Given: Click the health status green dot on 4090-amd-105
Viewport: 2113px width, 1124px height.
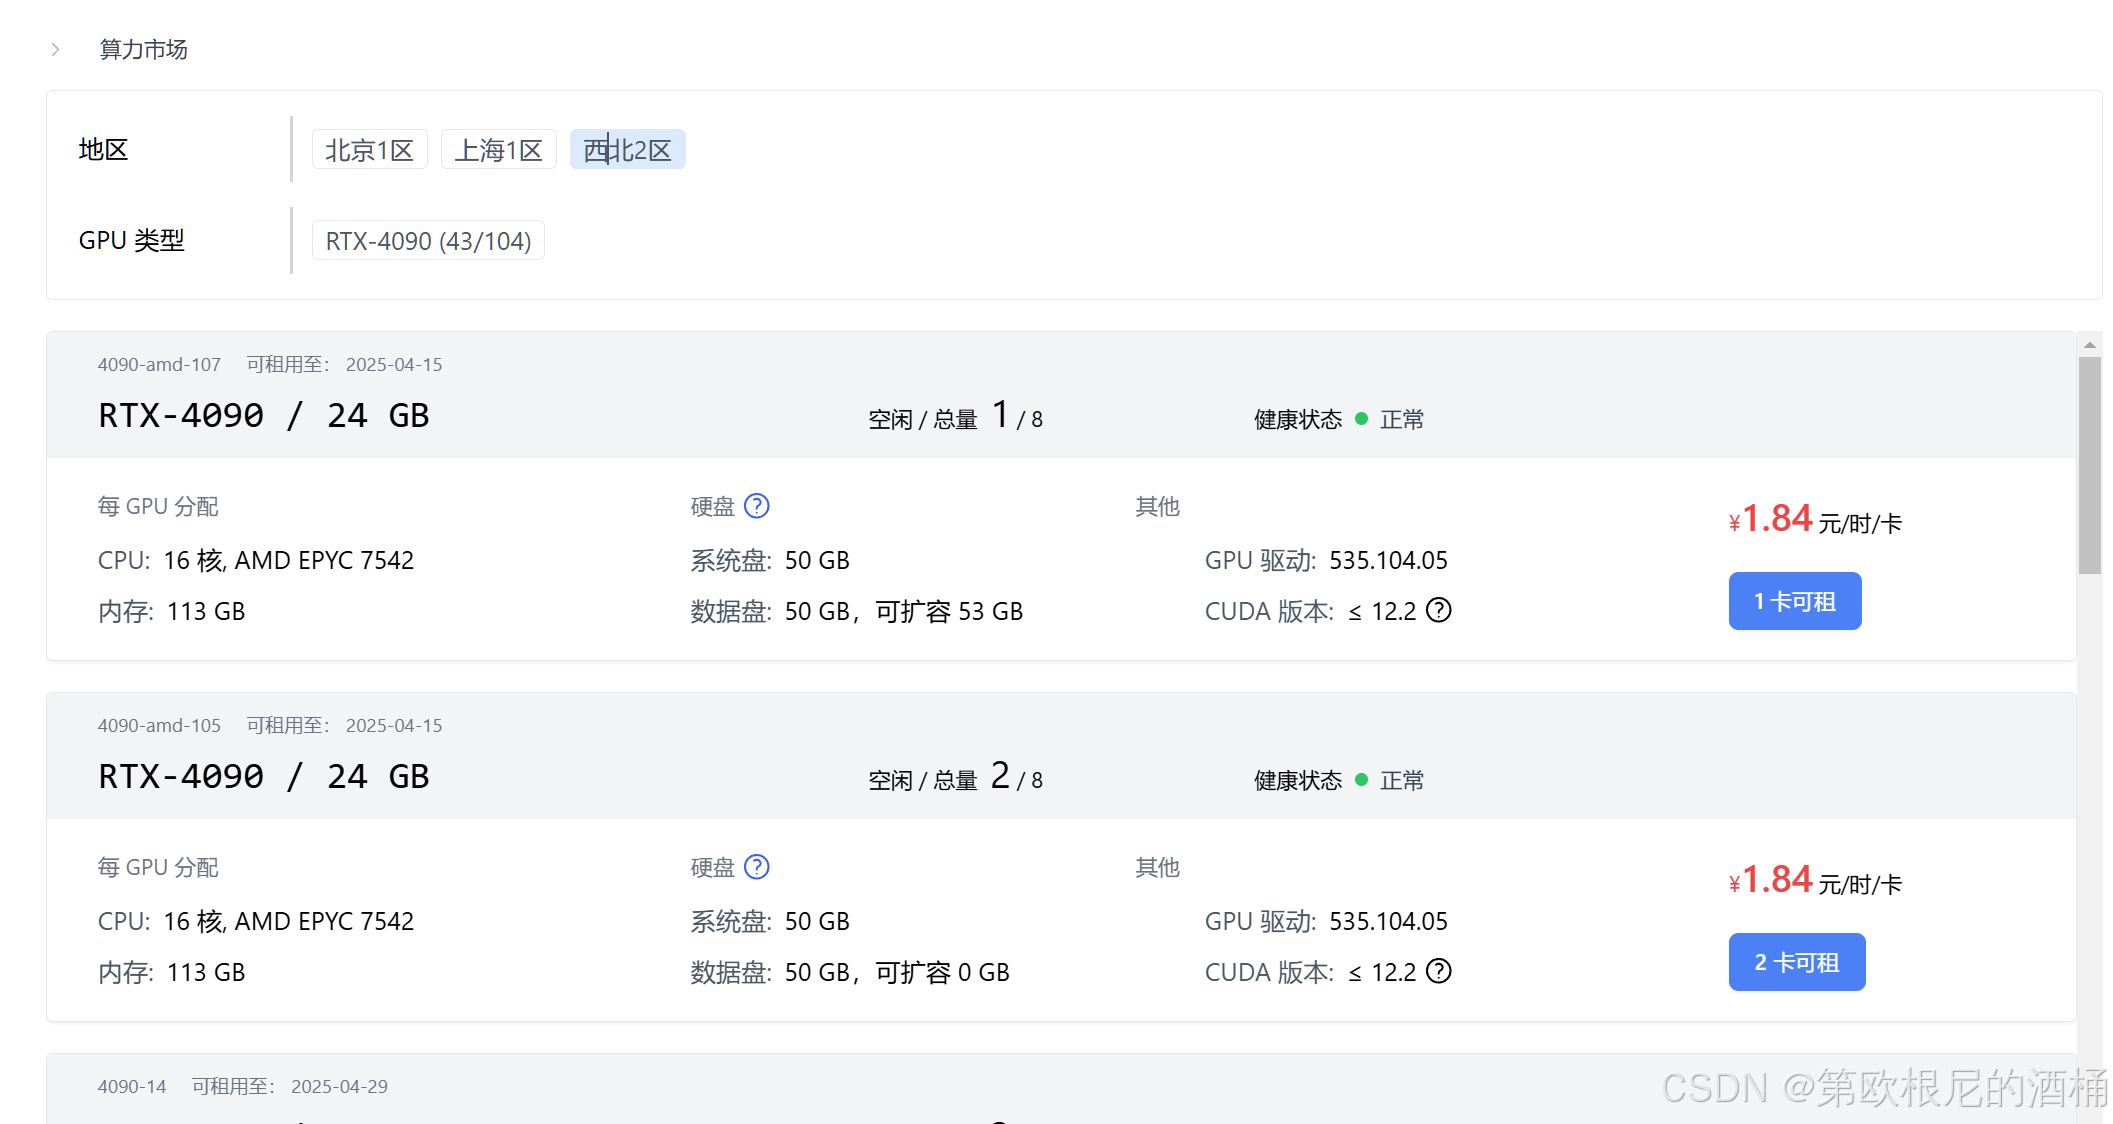Looking at the screenshot, I should pos(1361,780).
